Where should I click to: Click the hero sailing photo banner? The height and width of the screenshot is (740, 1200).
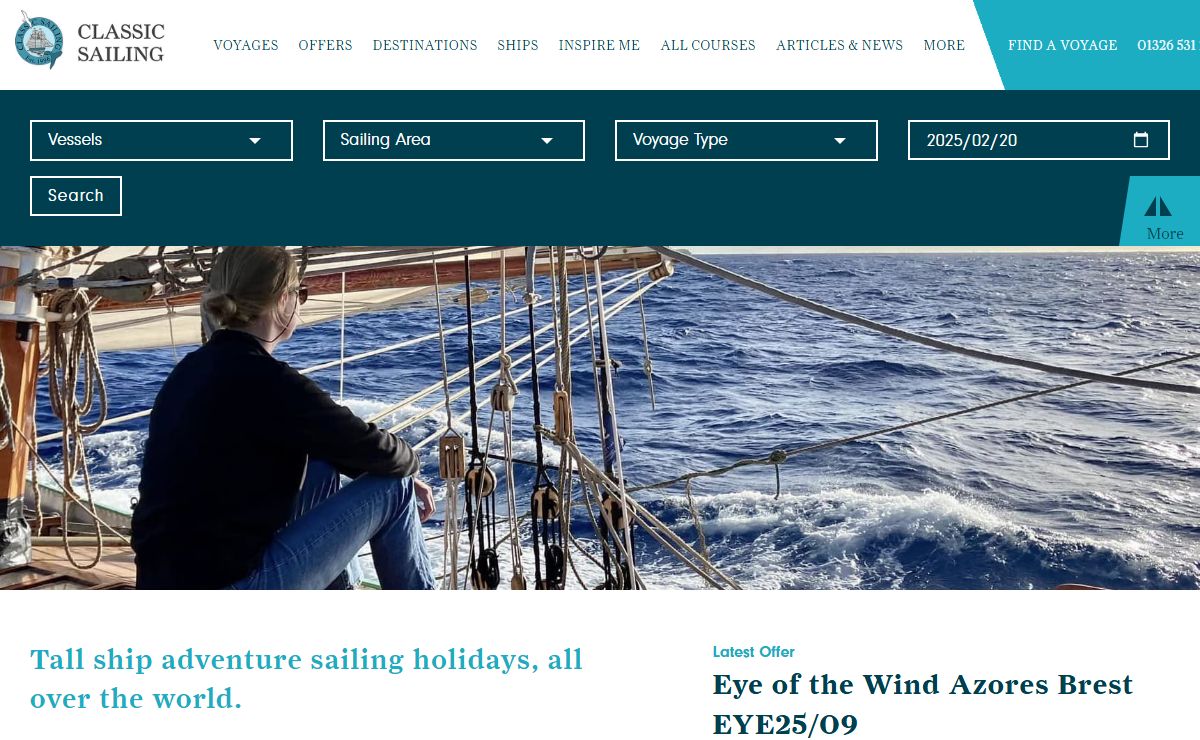click(600, 418)
